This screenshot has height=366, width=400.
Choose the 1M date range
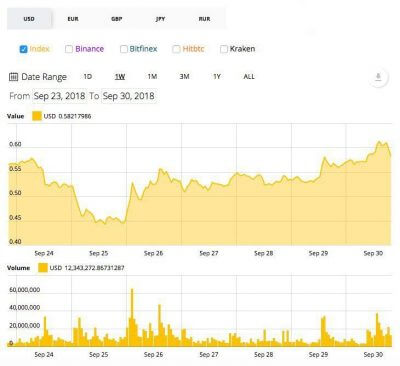152,77
